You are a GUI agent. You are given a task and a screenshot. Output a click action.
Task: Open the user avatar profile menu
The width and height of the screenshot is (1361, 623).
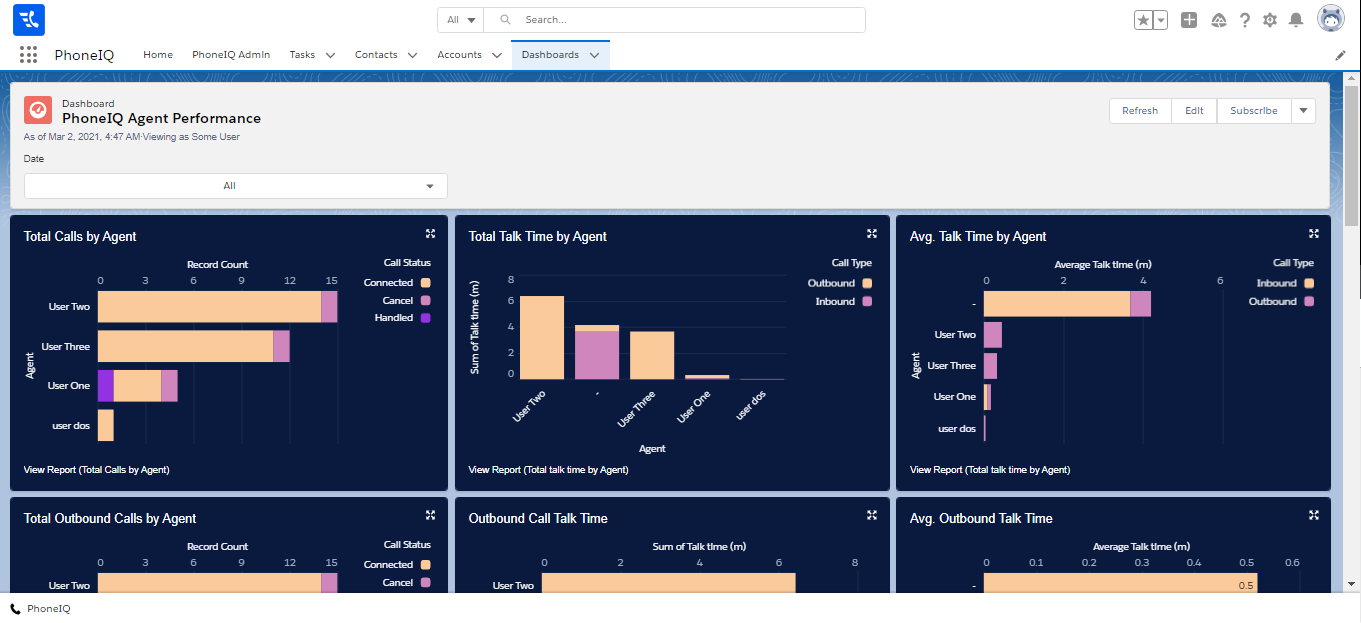[x=1331, y=19]
